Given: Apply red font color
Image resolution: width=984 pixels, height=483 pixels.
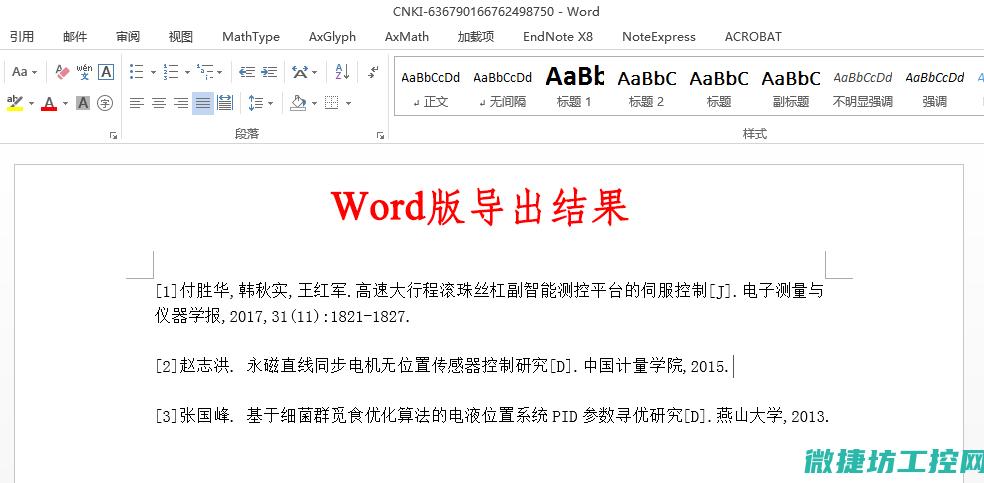Looking at the screenshot, I should [49, 103].
